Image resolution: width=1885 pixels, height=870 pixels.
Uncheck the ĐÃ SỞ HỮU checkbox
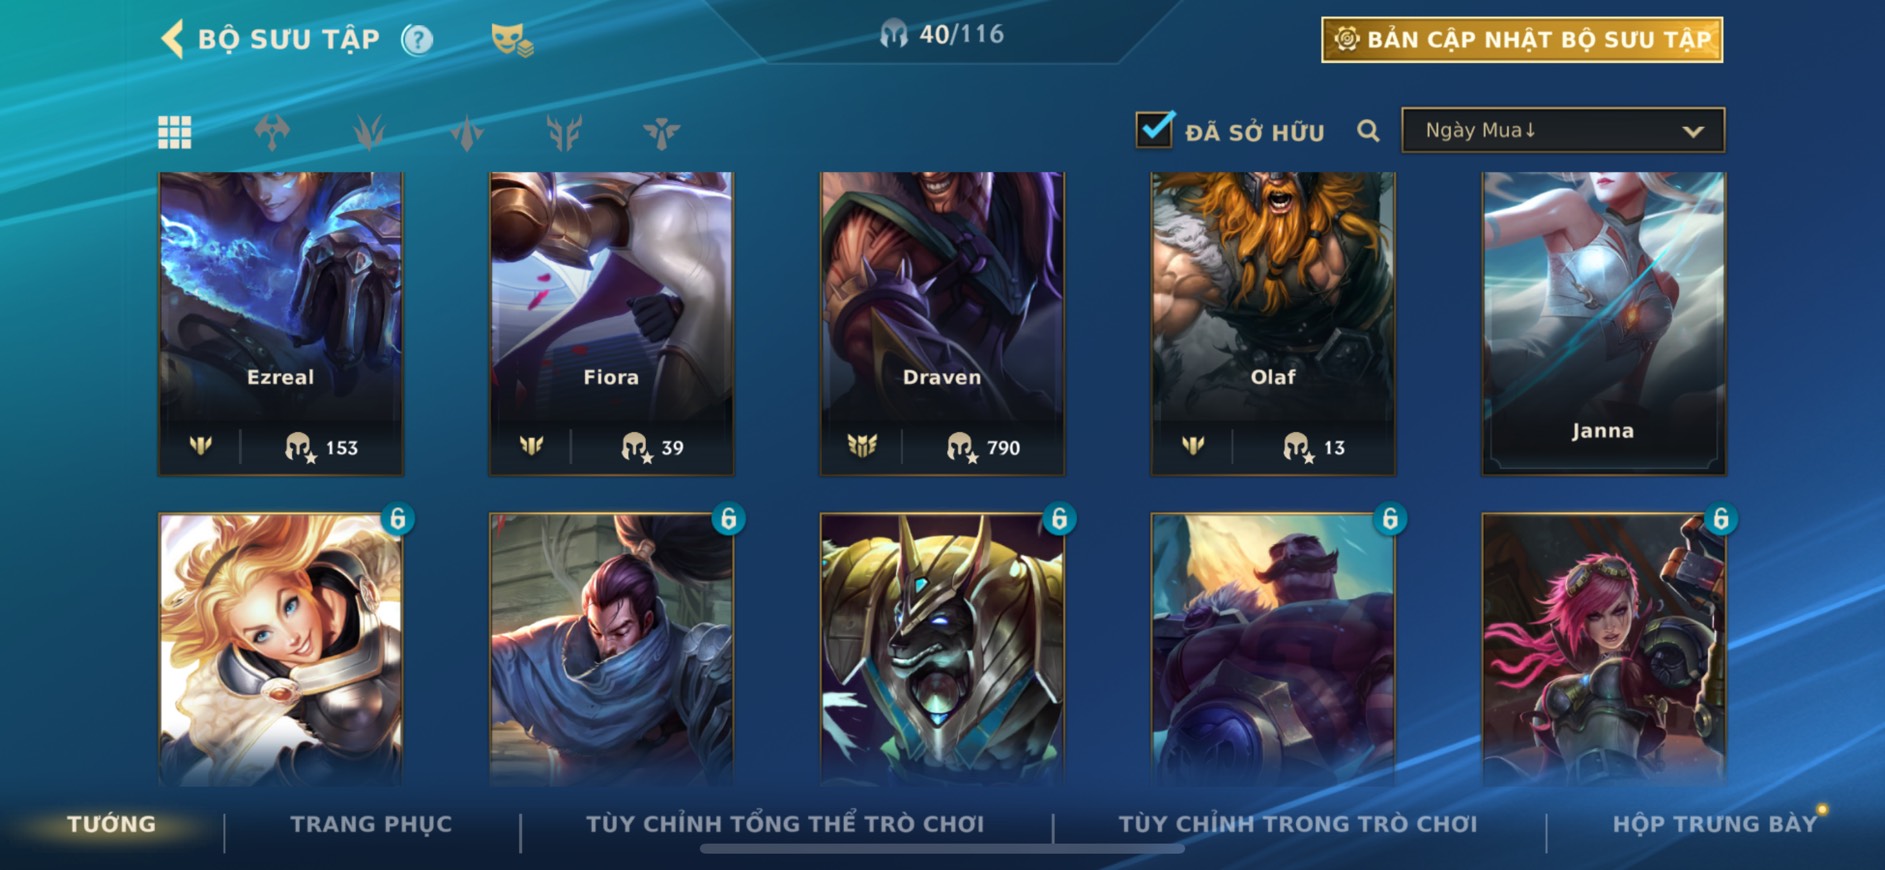1155,129
